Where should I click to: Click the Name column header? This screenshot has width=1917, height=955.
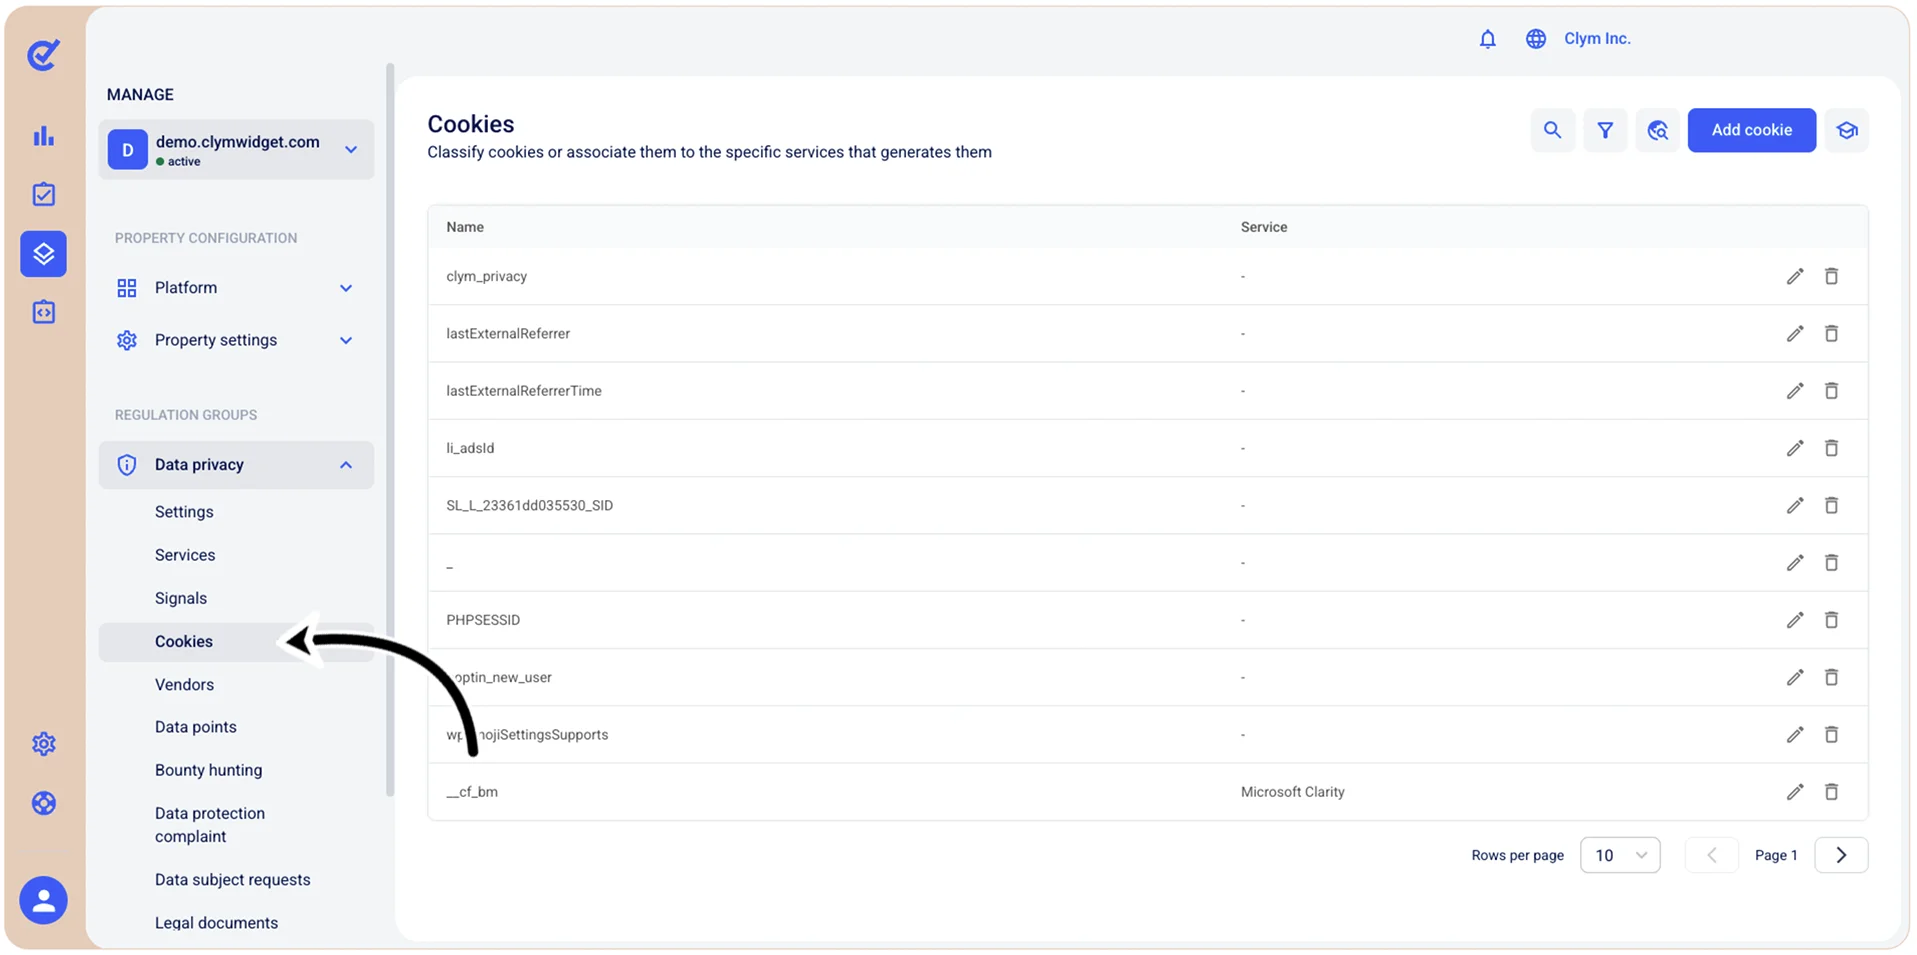[465, 227]
